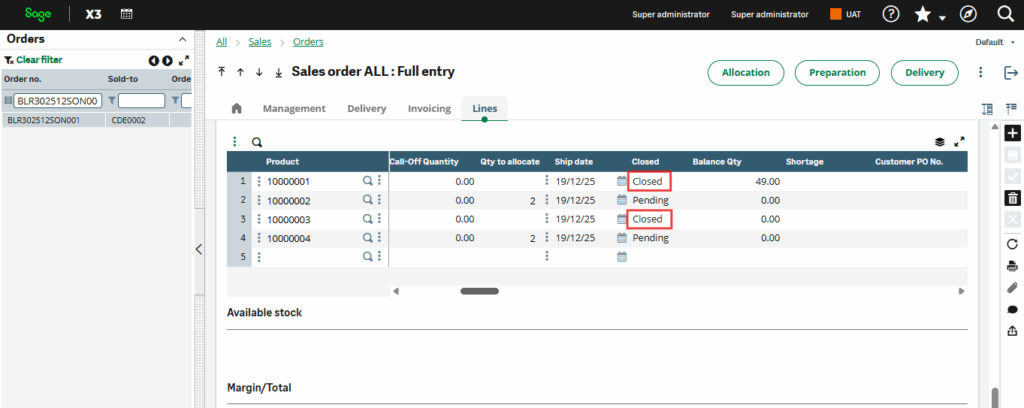Click Pending status on line 4
This screenshot has width=1024, height=408.
(650, 238)
